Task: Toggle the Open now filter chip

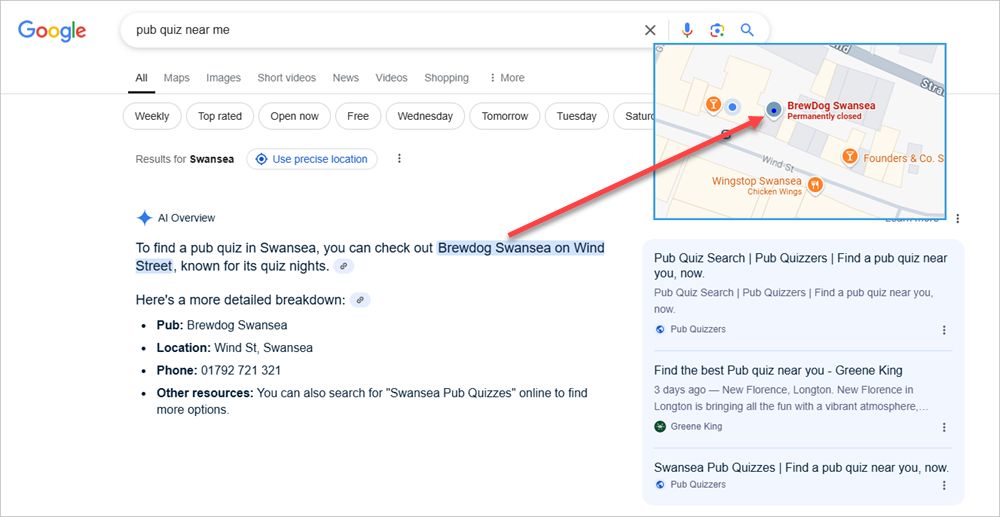Action: (x=295, y=116)
